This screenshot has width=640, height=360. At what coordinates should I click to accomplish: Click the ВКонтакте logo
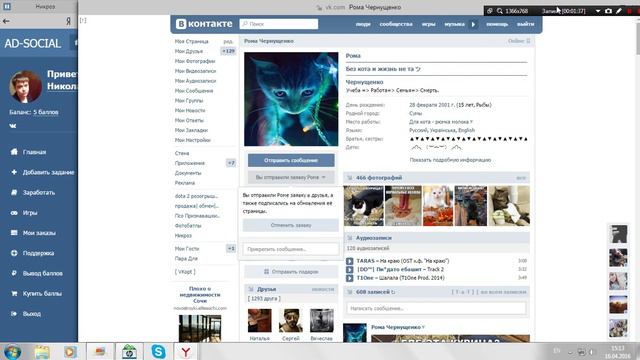point(204,24)
